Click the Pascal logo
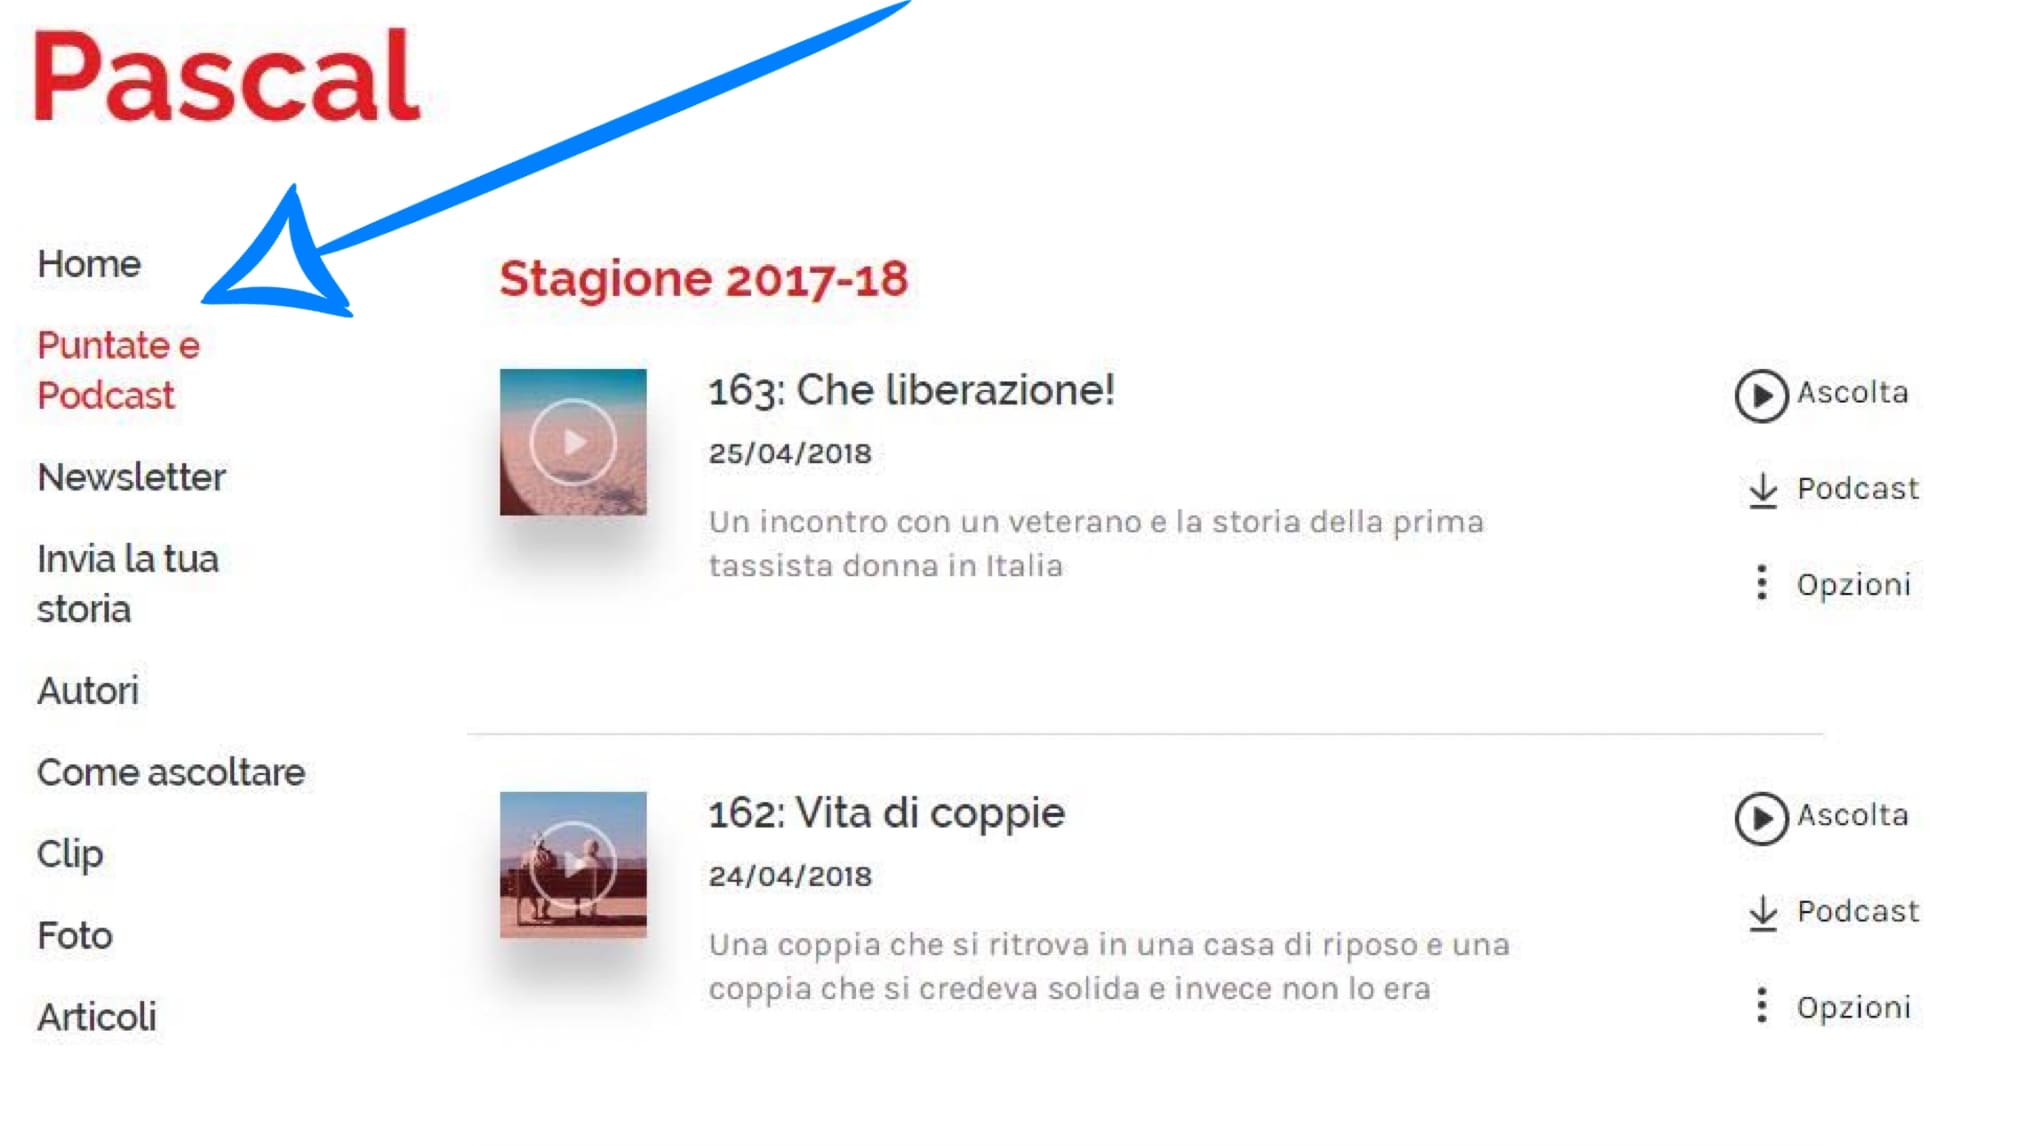The height and width of the screenshot is (1146, 2038). tap(227, 76)
